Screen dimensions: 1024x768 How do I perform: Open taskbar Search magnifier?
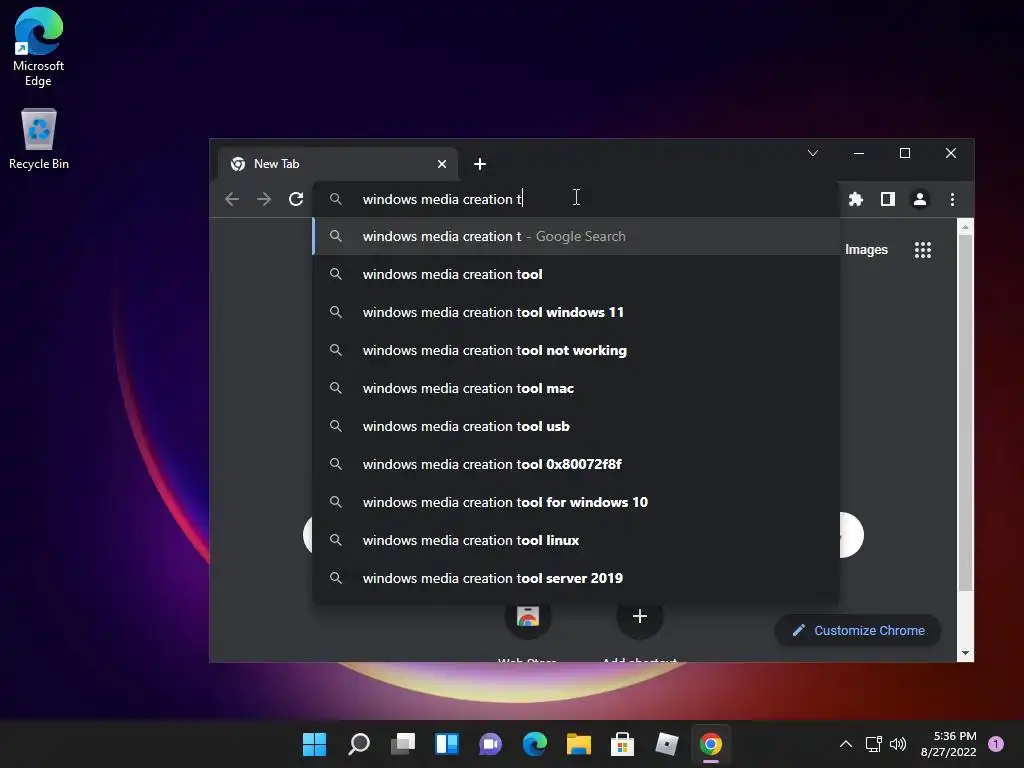pyautogui.click(x=359, y=744)
